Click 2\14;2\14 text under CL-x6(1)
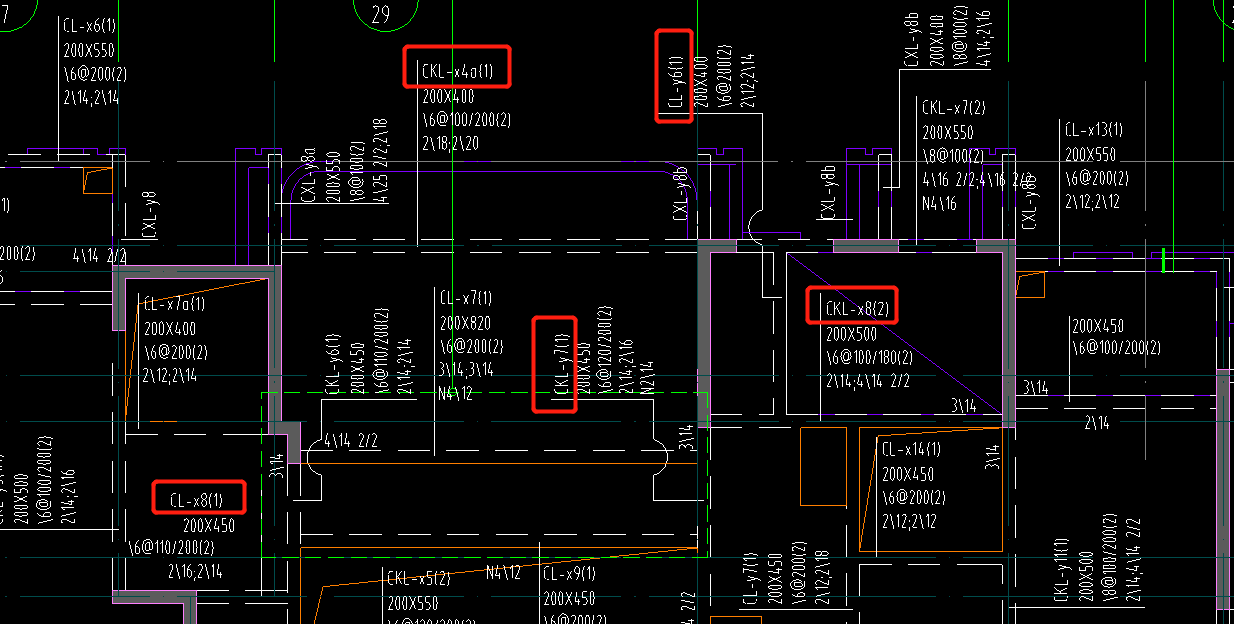 [91, 98]
